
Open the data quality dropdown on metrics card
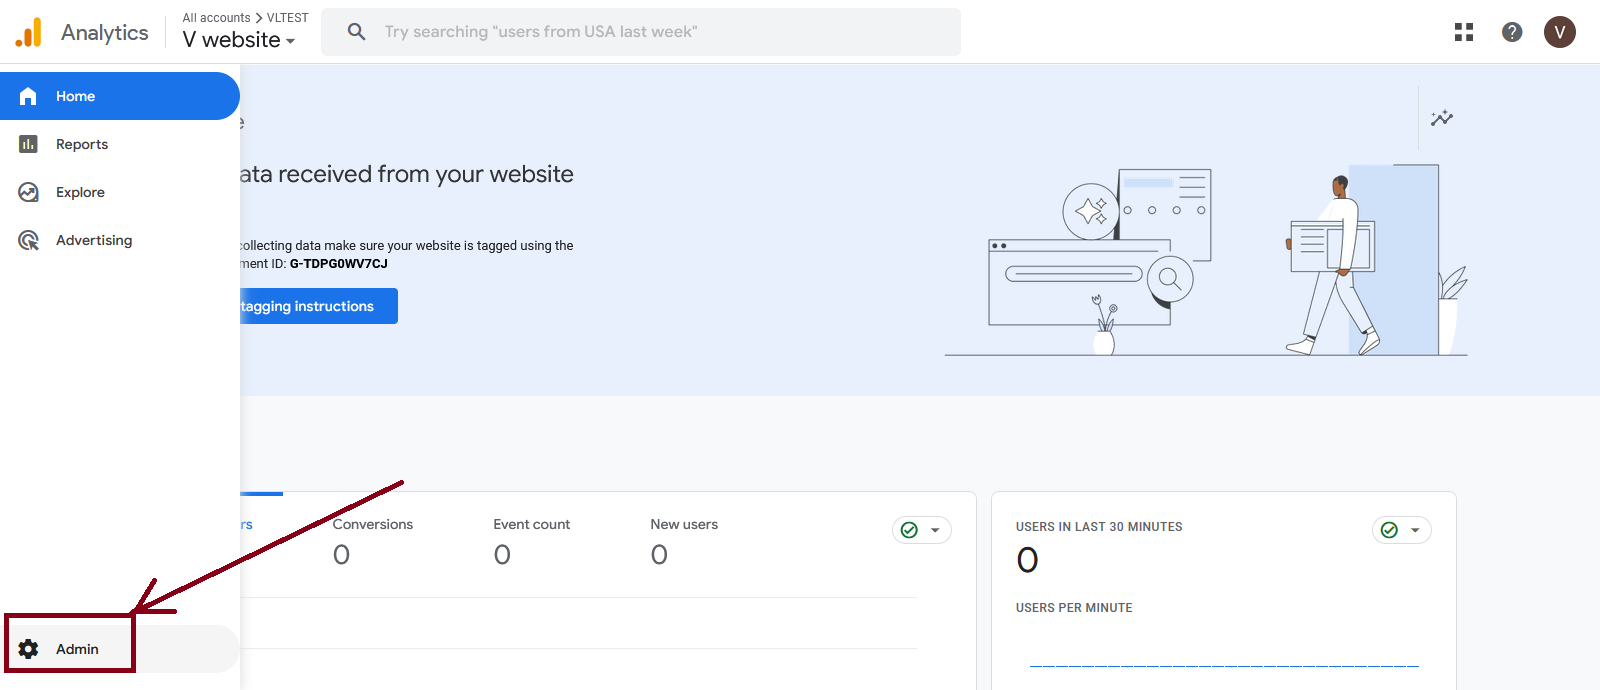click(921, 530)
